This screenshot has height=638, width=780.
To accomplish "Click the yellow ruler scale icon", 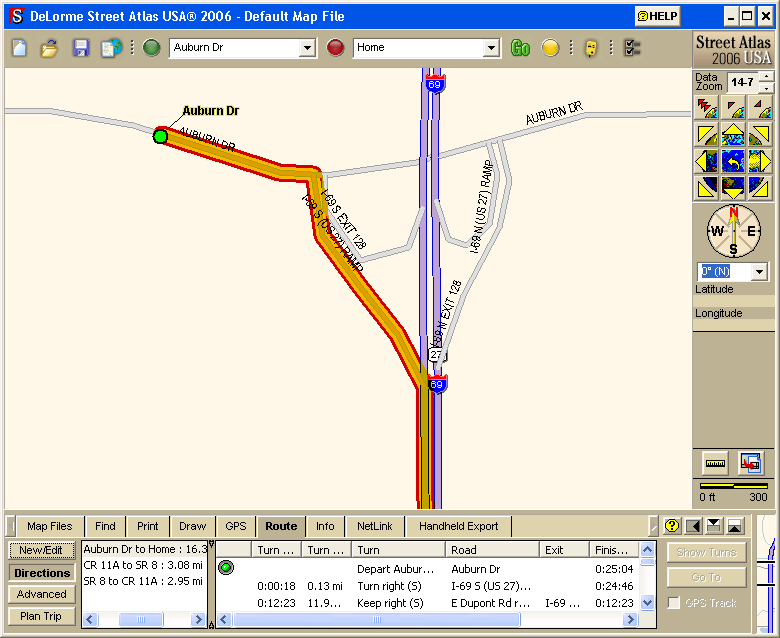I will [715, 463].
